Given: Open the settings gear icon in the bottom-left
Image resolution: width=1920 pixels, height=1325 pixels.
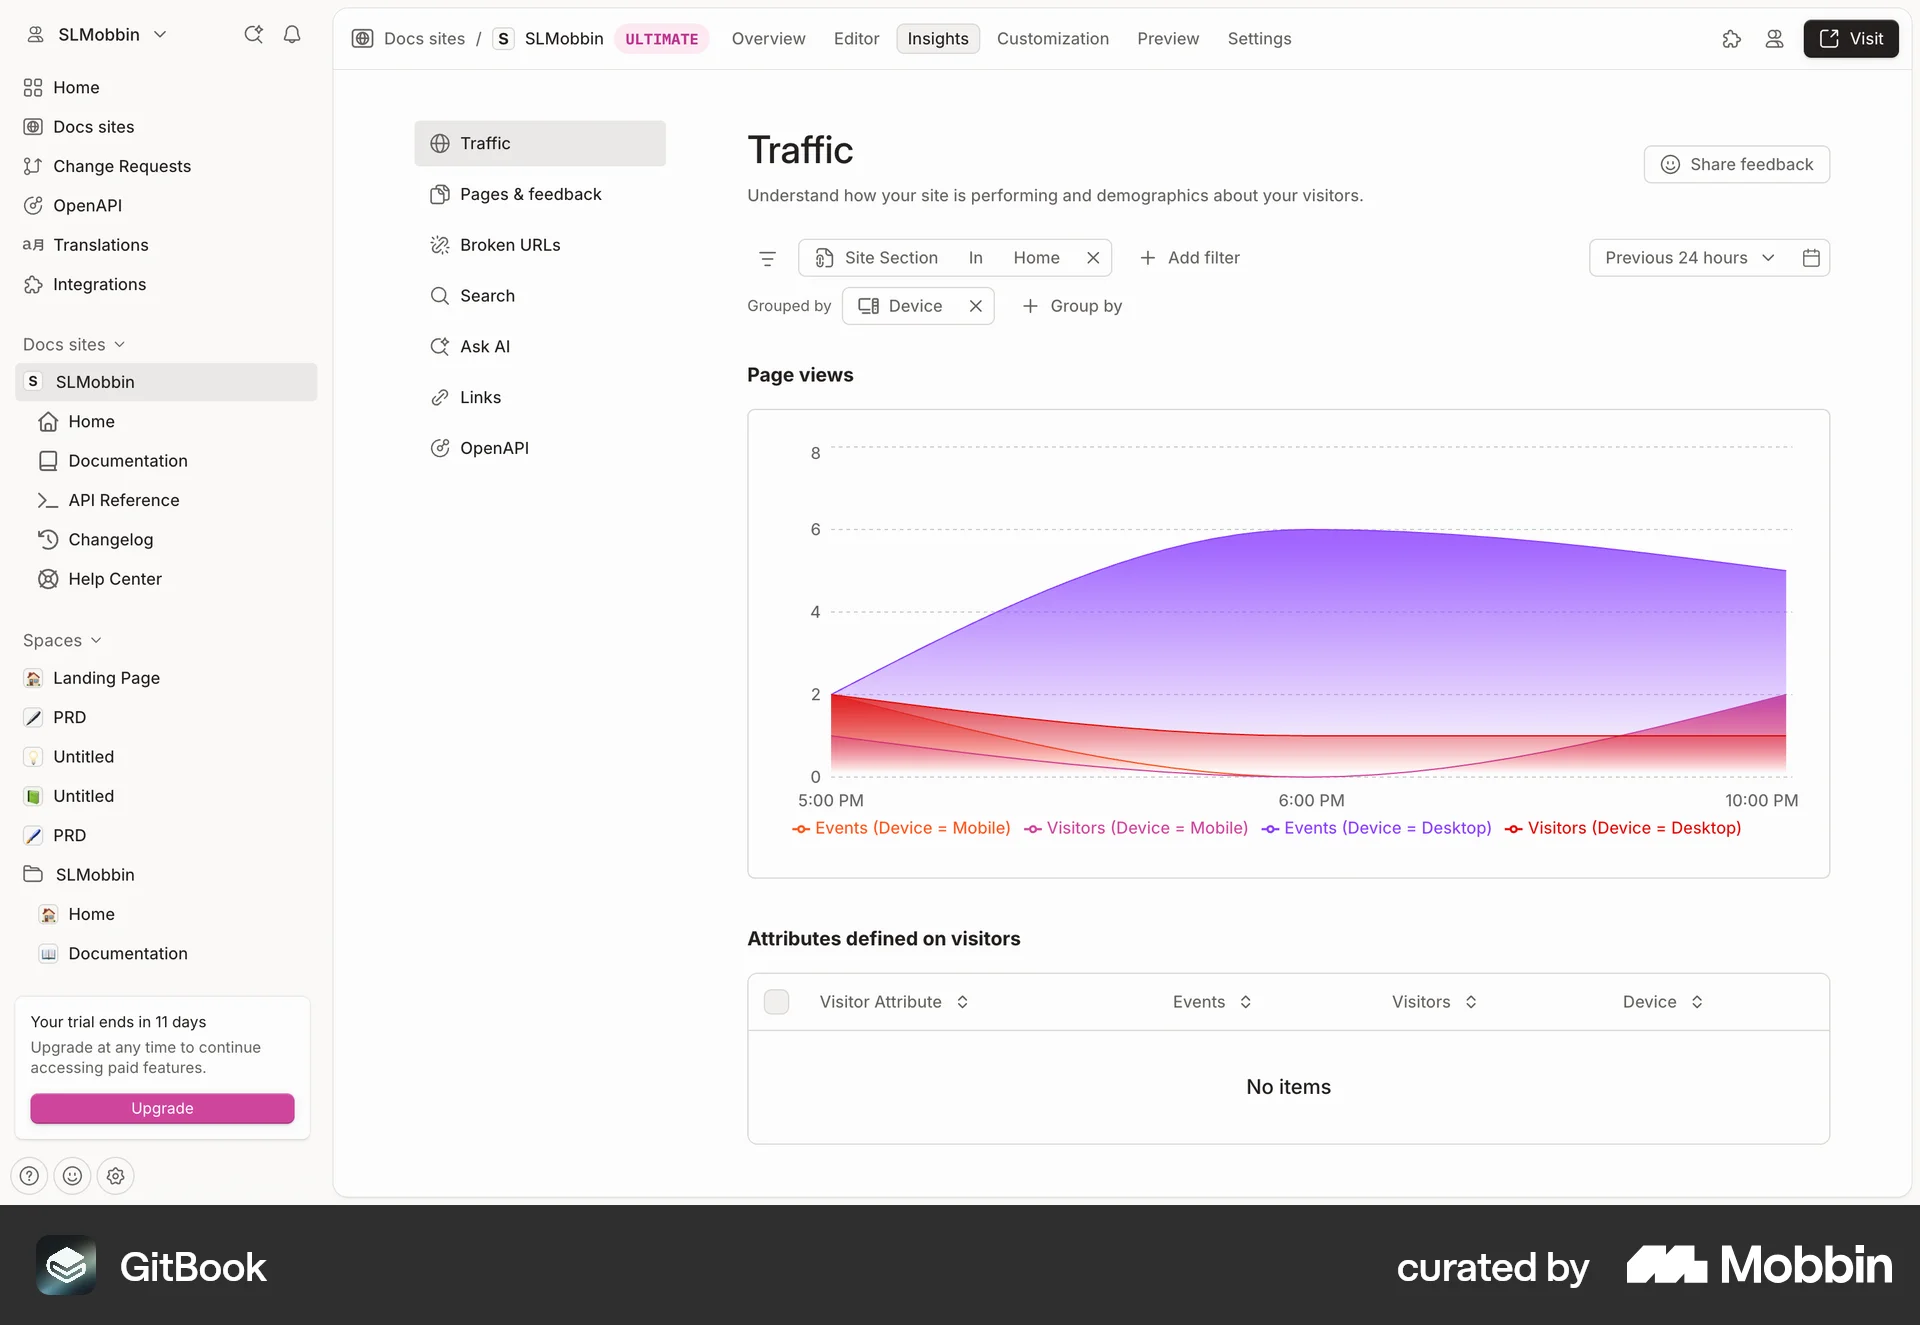Looking at the screenshot, I should click(116, 1176).
